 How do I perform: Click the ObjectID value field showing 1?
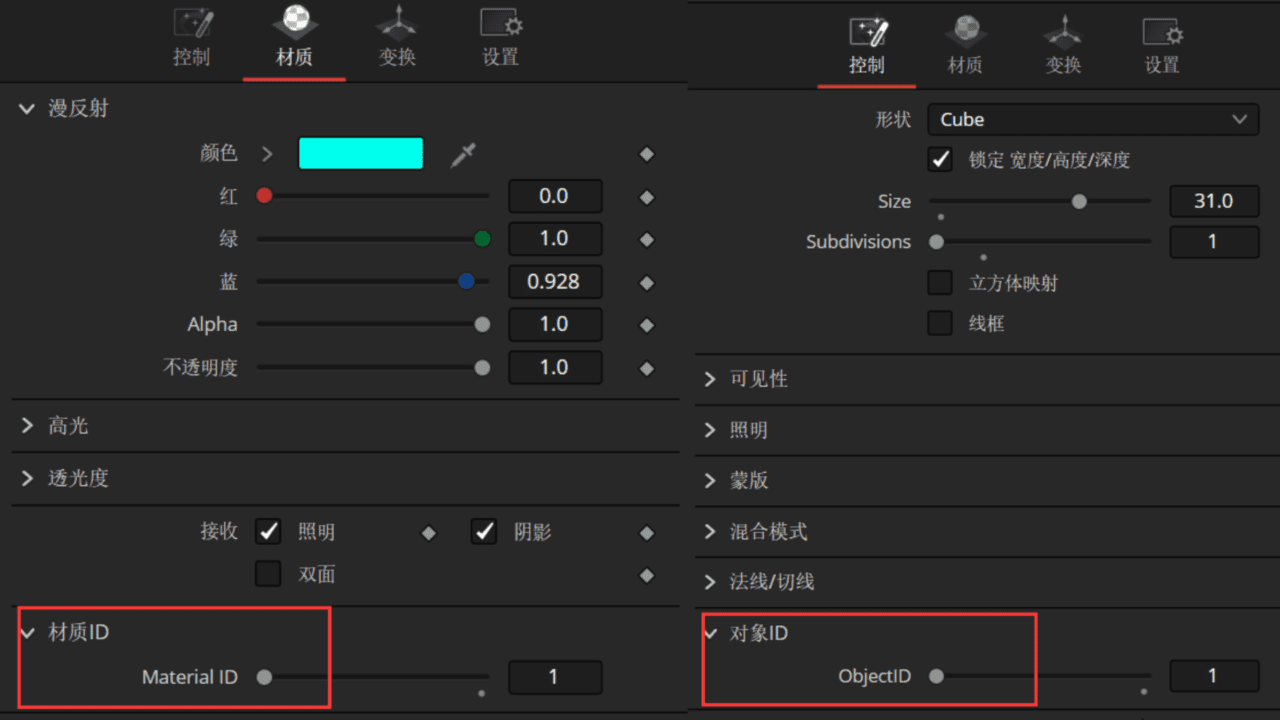tap(1213, 676)
